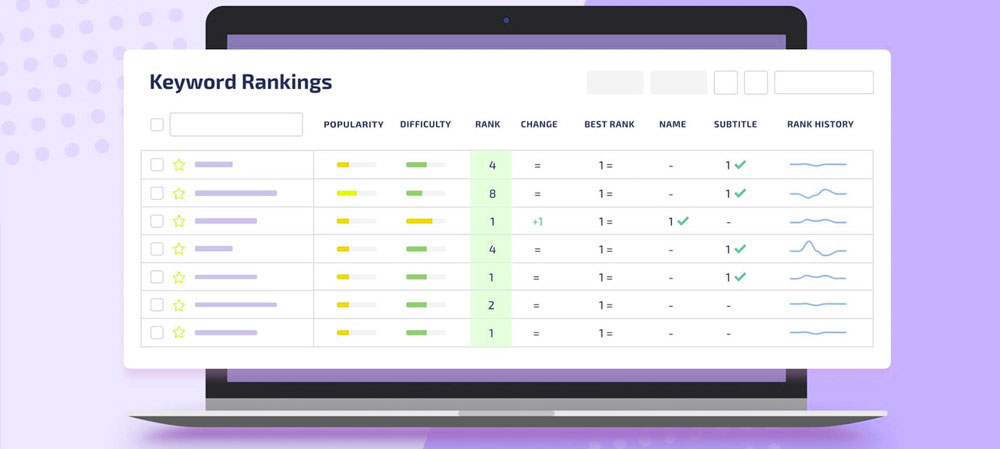
Task: Click the wide outlined field at top right
Action: [824, 82]
